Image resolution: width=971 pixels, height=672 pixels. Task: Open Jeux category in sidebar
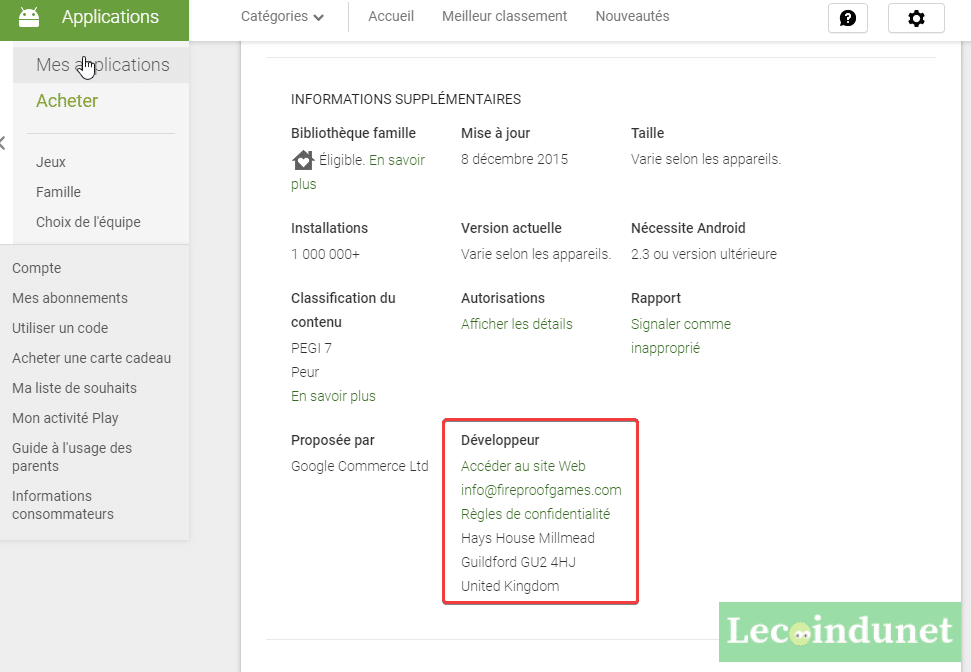[51, 162]
